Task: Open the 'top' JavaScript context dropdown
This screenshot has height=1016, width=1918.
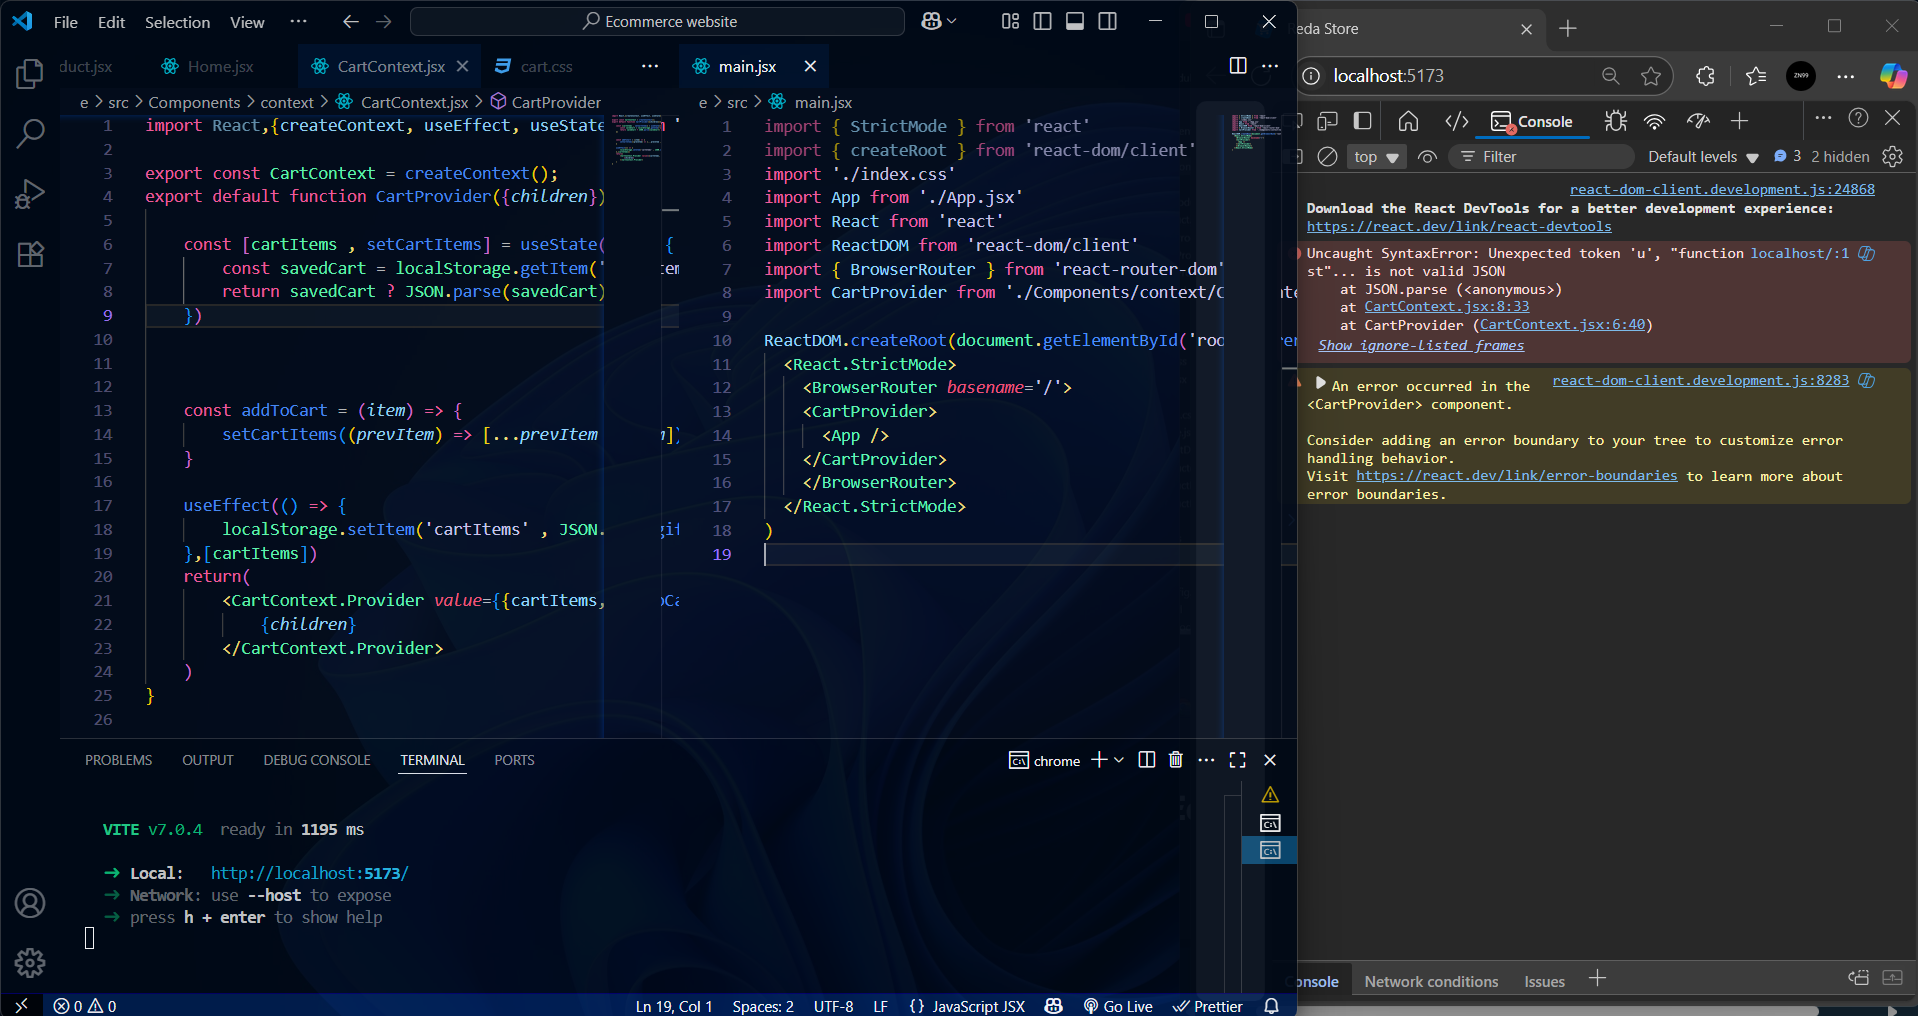Action: point(1376,157)
